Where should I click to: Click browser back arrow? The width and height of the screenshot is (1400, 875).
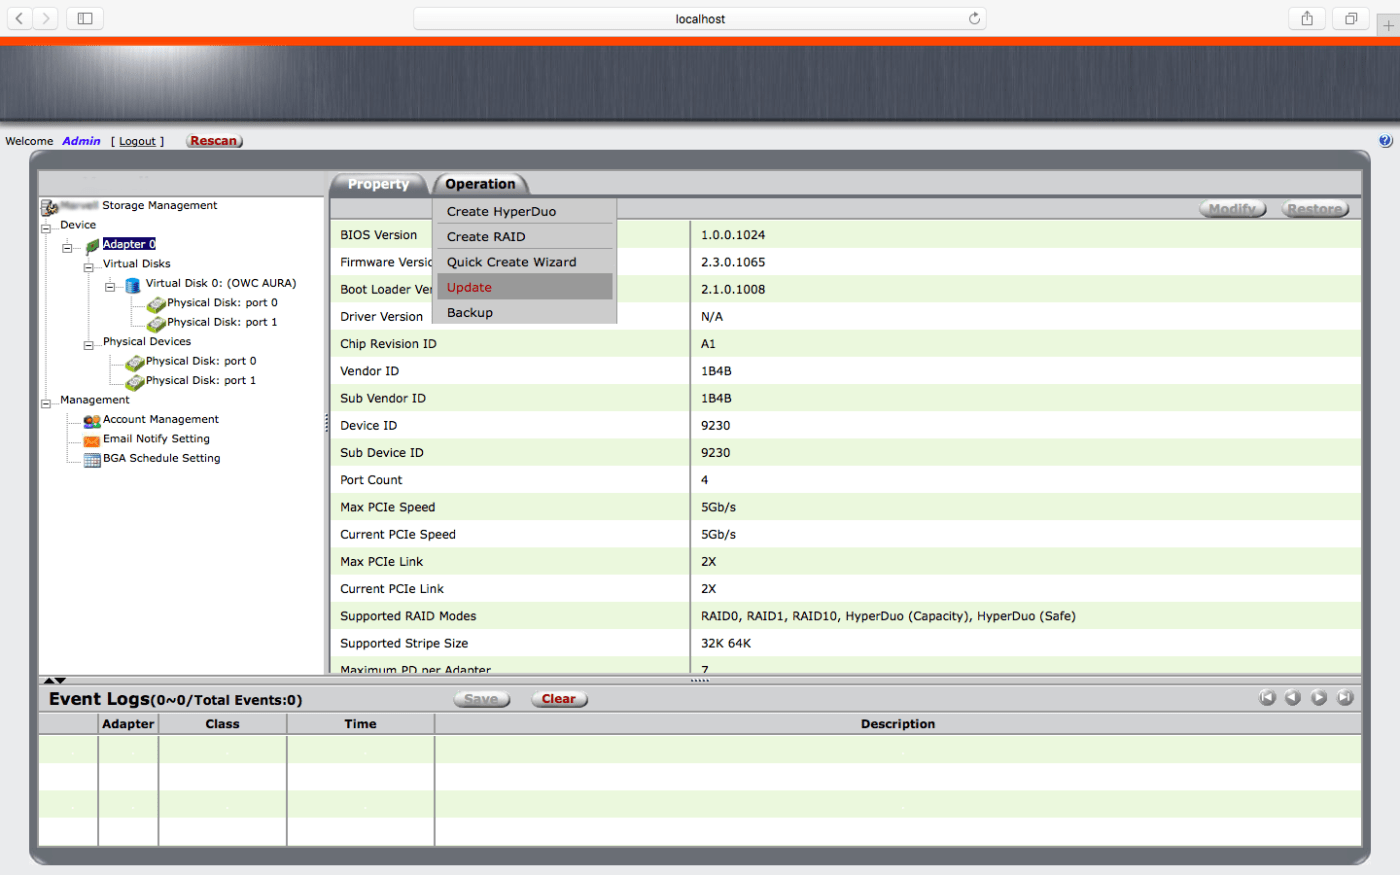pyautogui.click(x=19, y=18)
